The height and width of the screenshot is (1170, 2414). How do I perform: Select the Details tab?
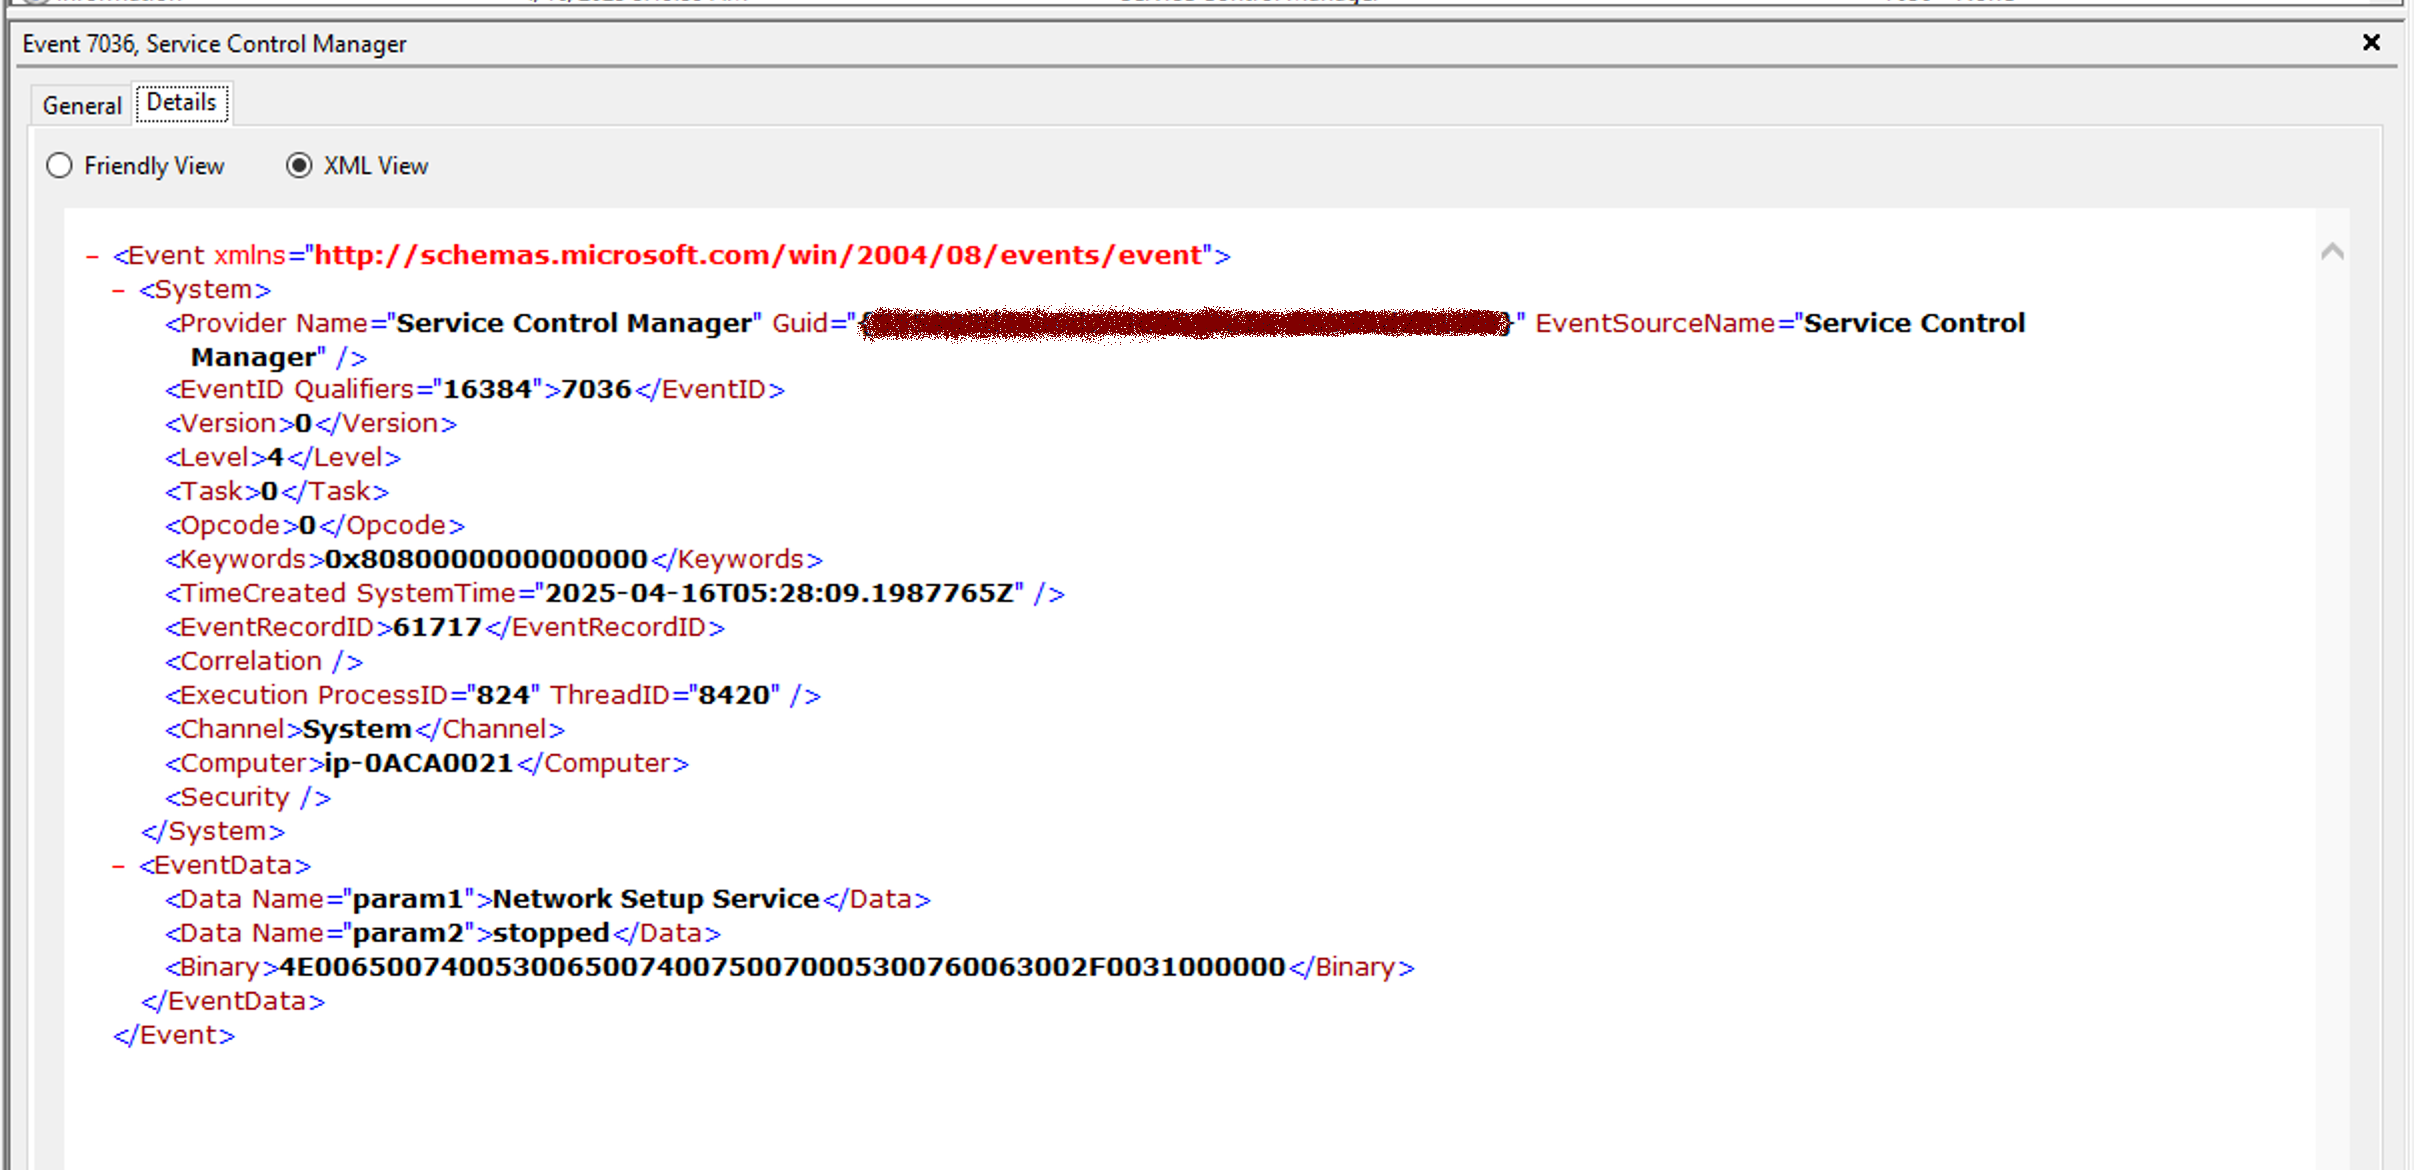pos(182,103)
